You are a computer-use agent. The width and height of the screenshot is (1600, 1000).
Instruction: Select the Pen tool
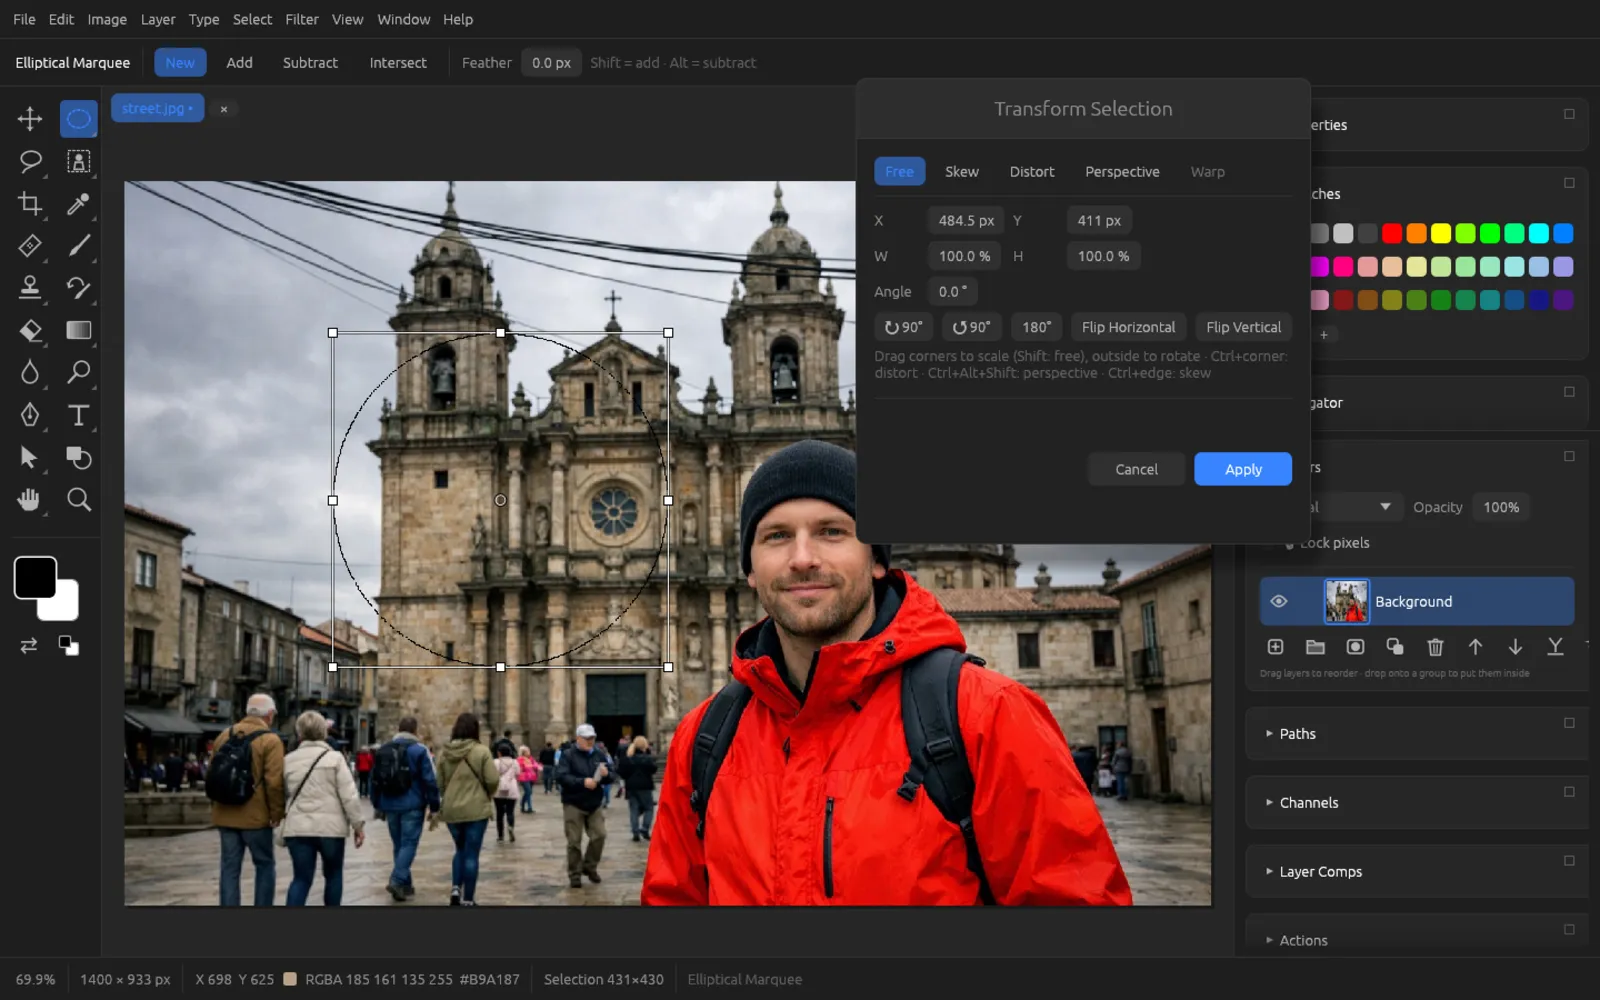30,415
